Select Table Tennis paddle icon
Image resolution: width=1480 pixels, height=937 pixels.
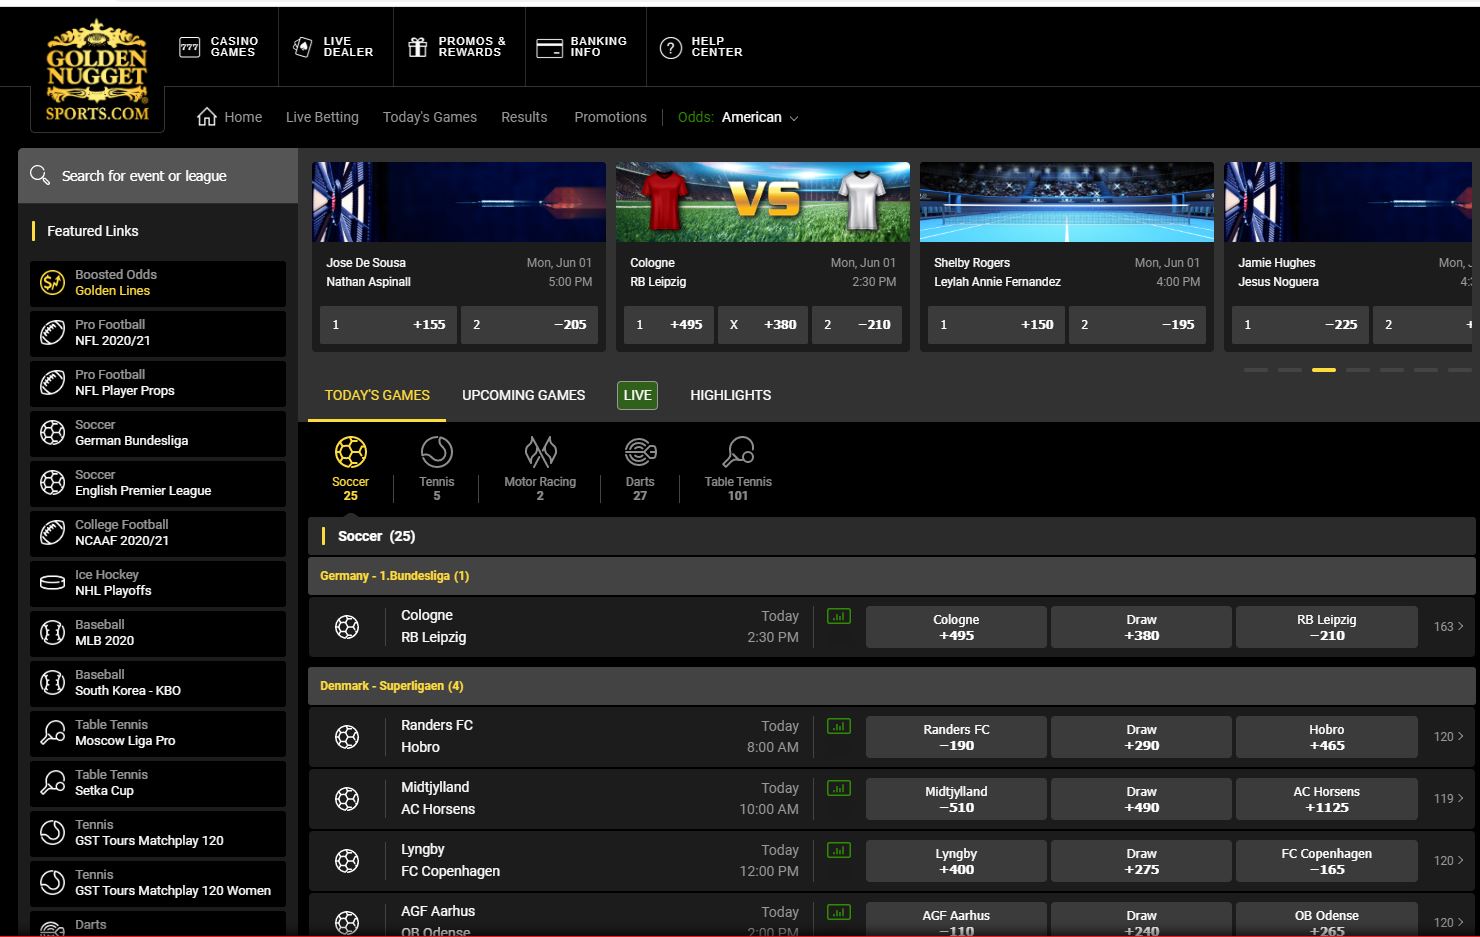point(738,452)
